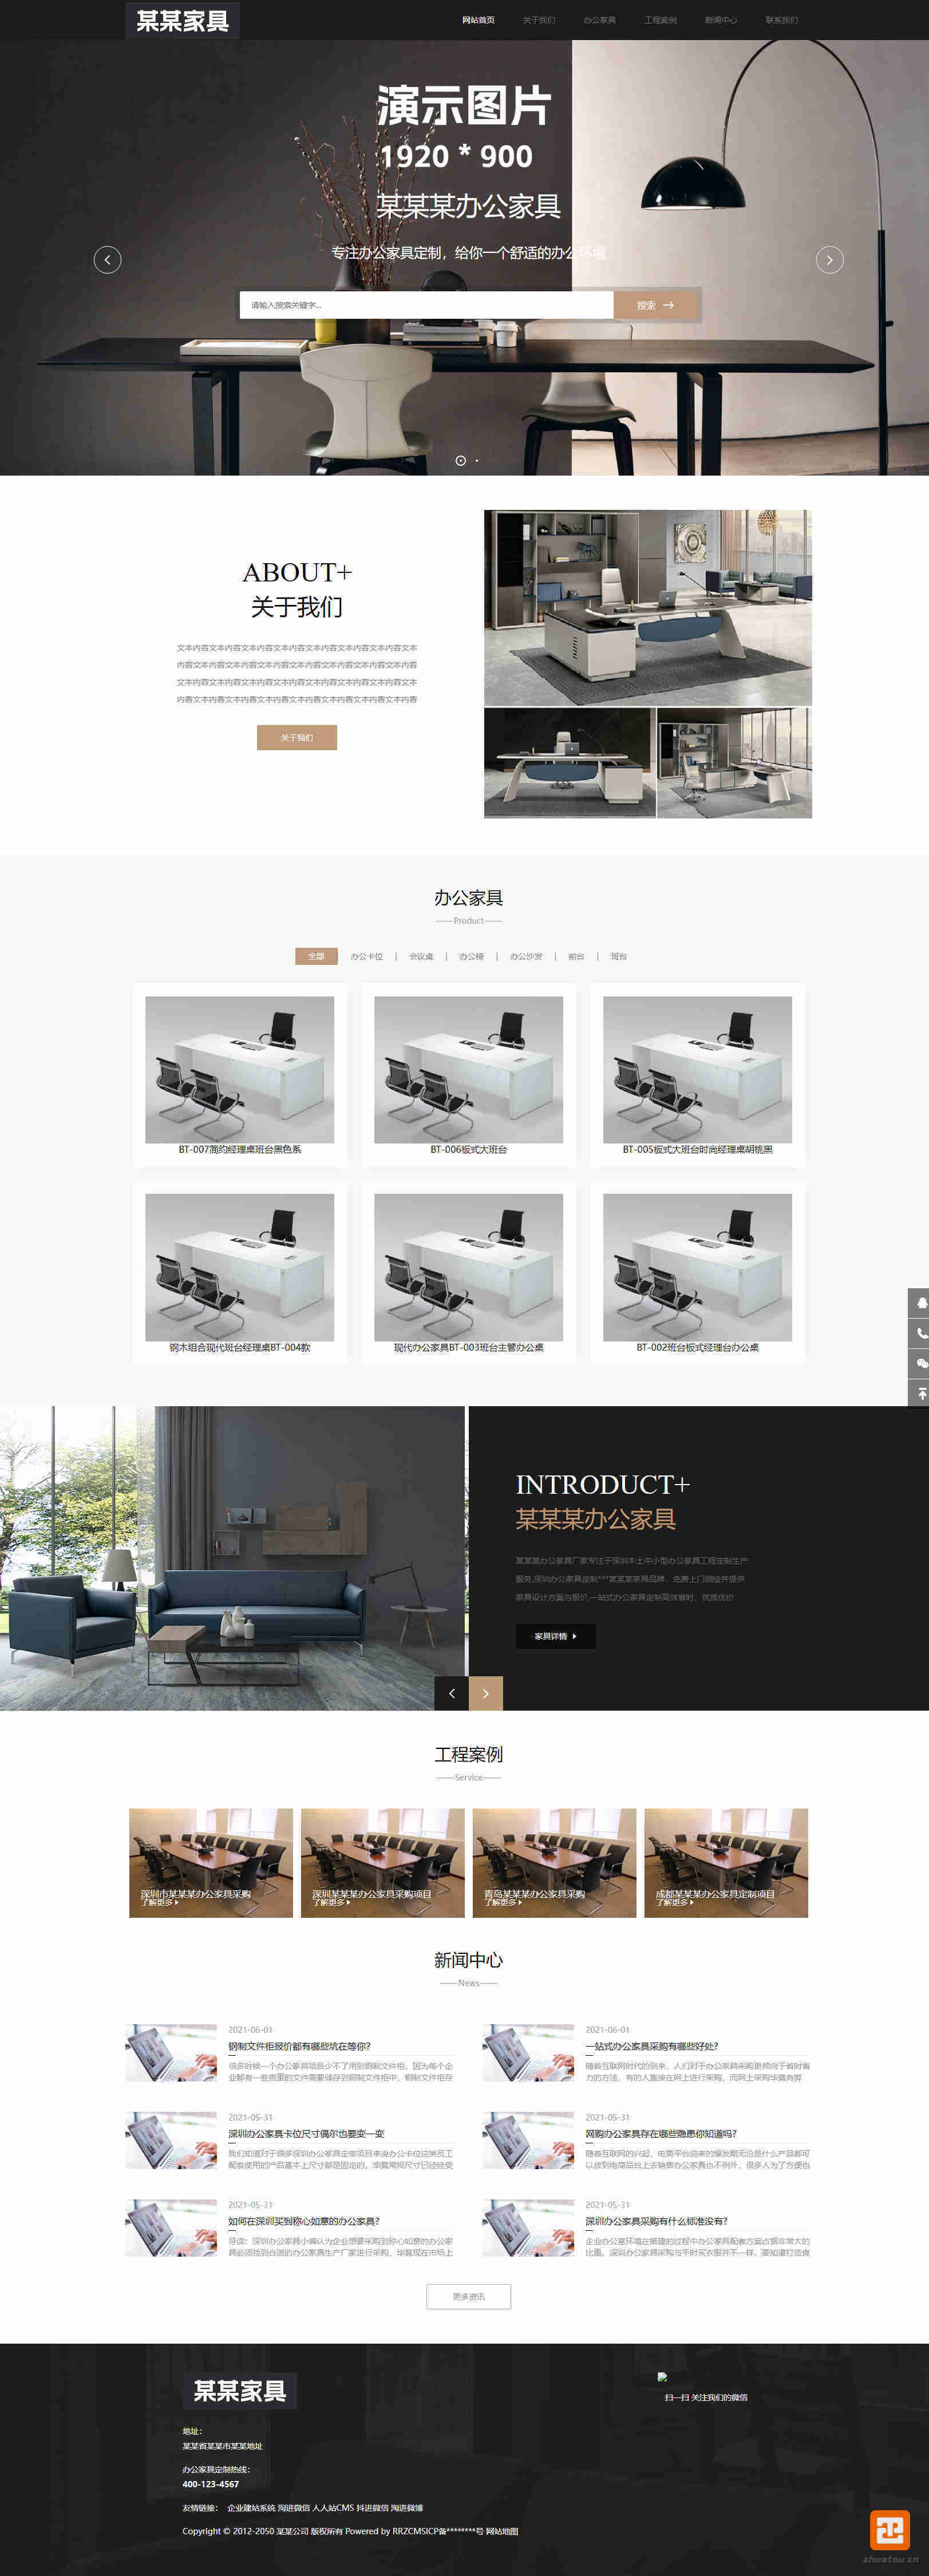The width and height of the screenshot is (929, 2576).
Task: Filter products by 办公沙发
Action: click(x=526, y=957)
